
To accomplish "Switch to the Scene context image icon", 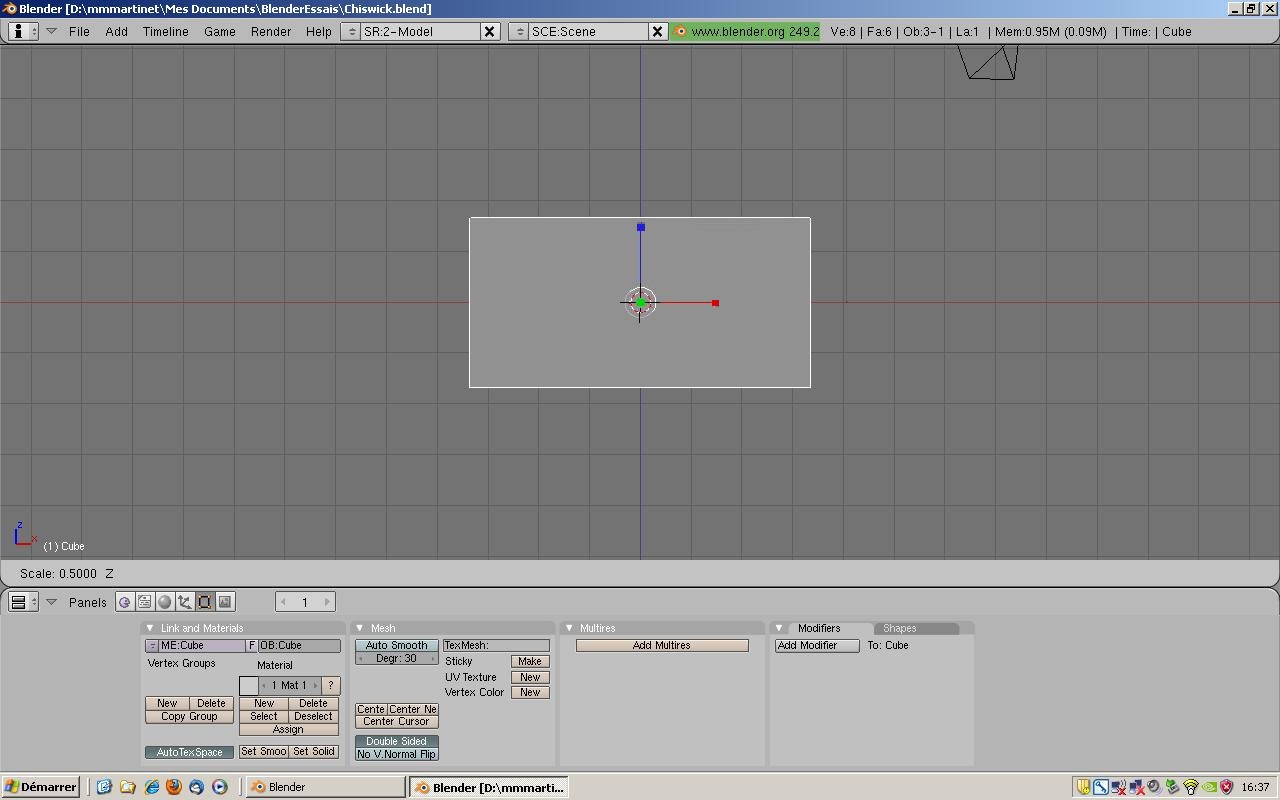I will (x=225, y=602).
